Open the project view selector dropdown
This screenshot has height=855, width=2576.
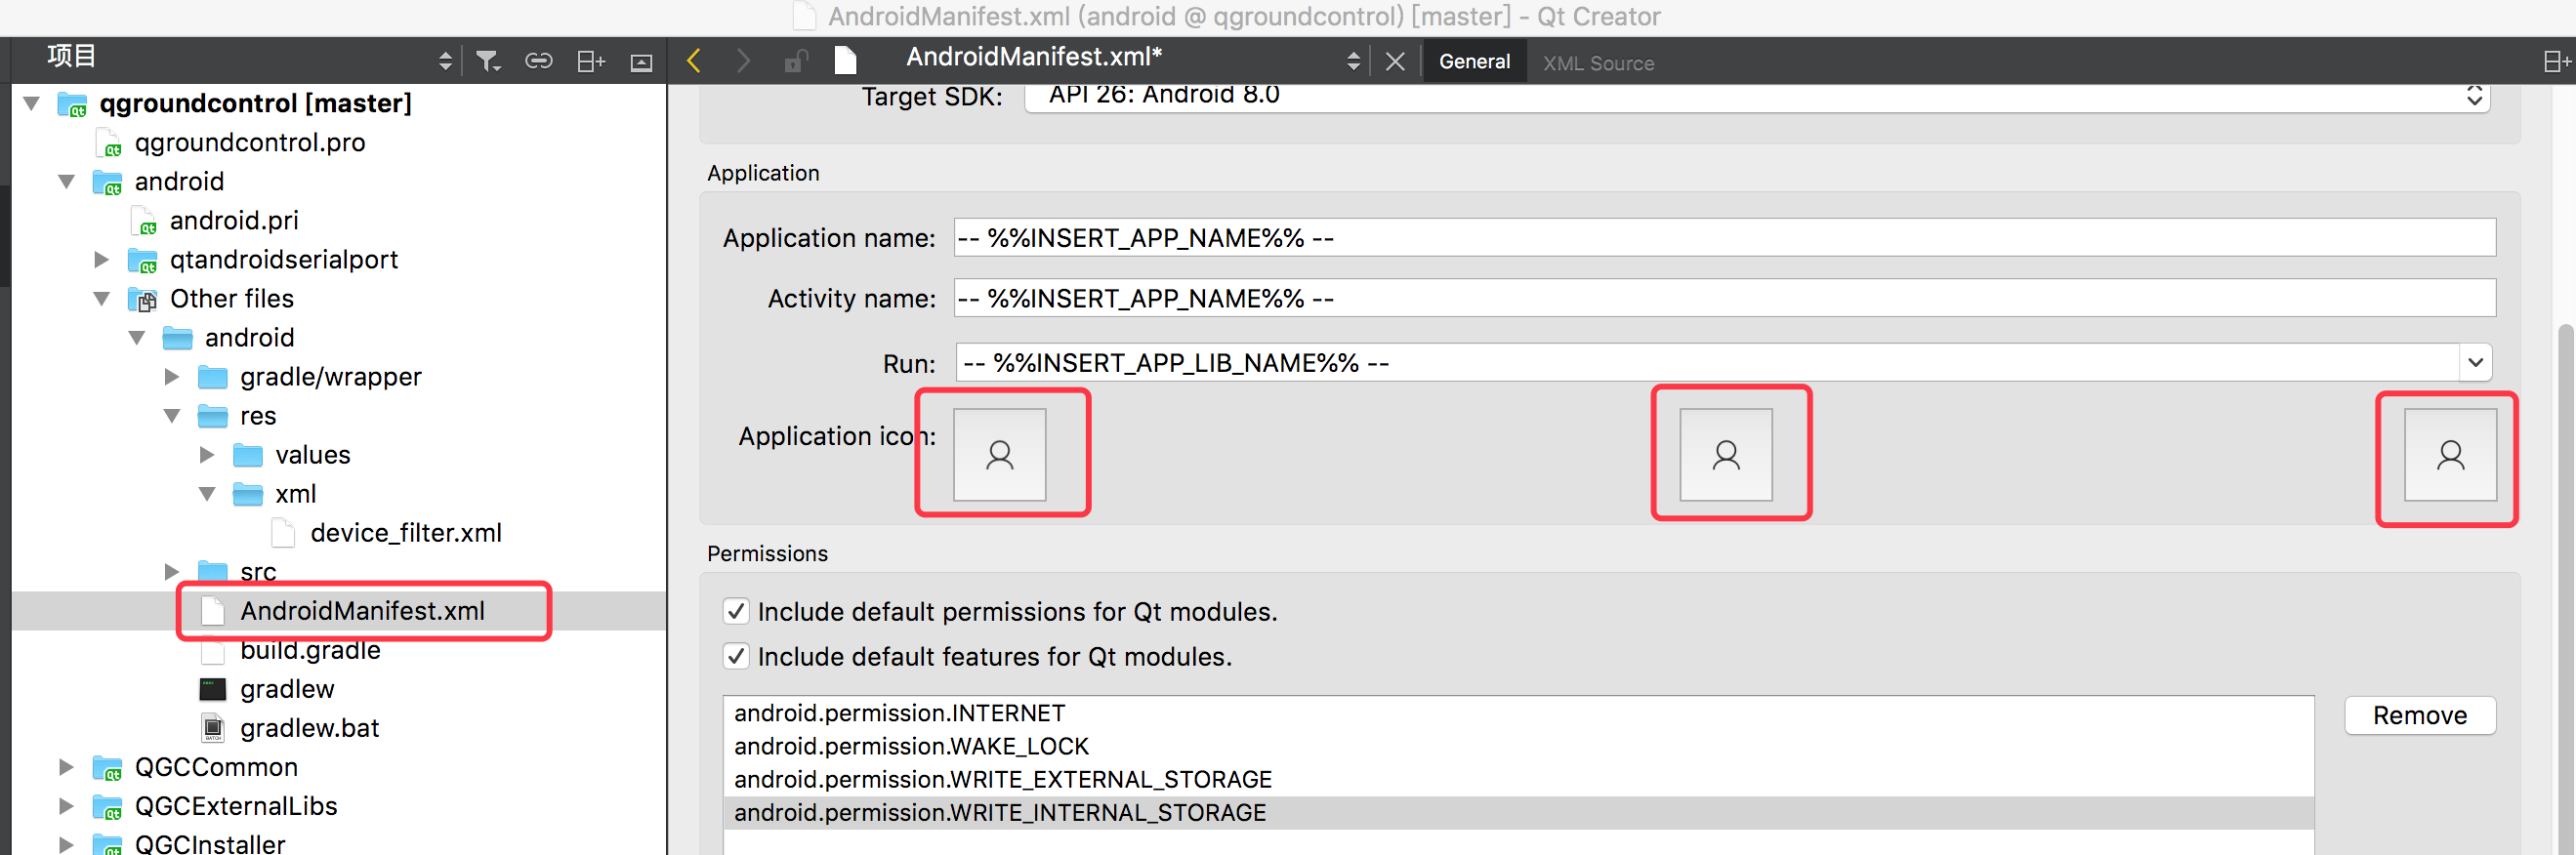(x=445, y=62)
